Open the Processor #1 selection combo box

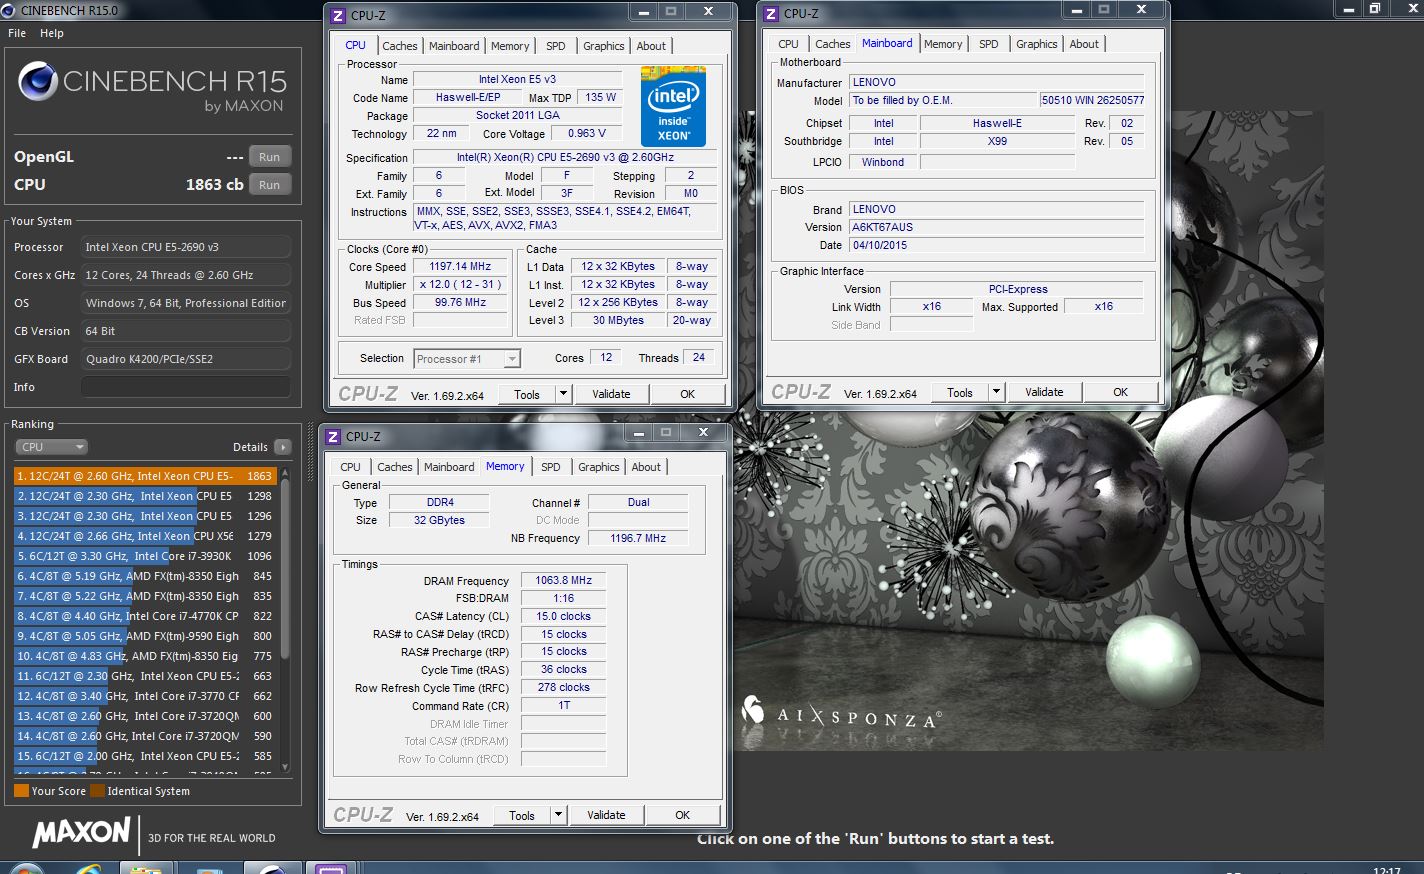point(468,359)
